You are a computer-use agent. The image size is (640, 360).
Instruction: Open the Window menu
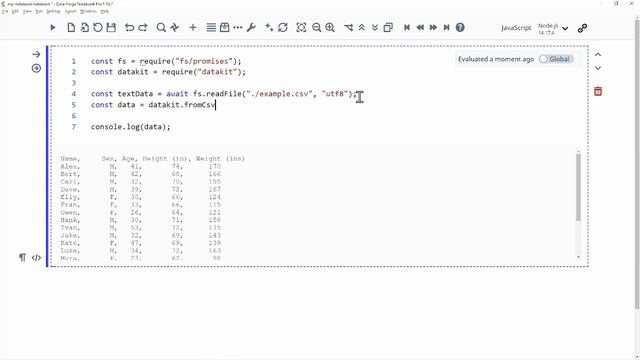88,11
